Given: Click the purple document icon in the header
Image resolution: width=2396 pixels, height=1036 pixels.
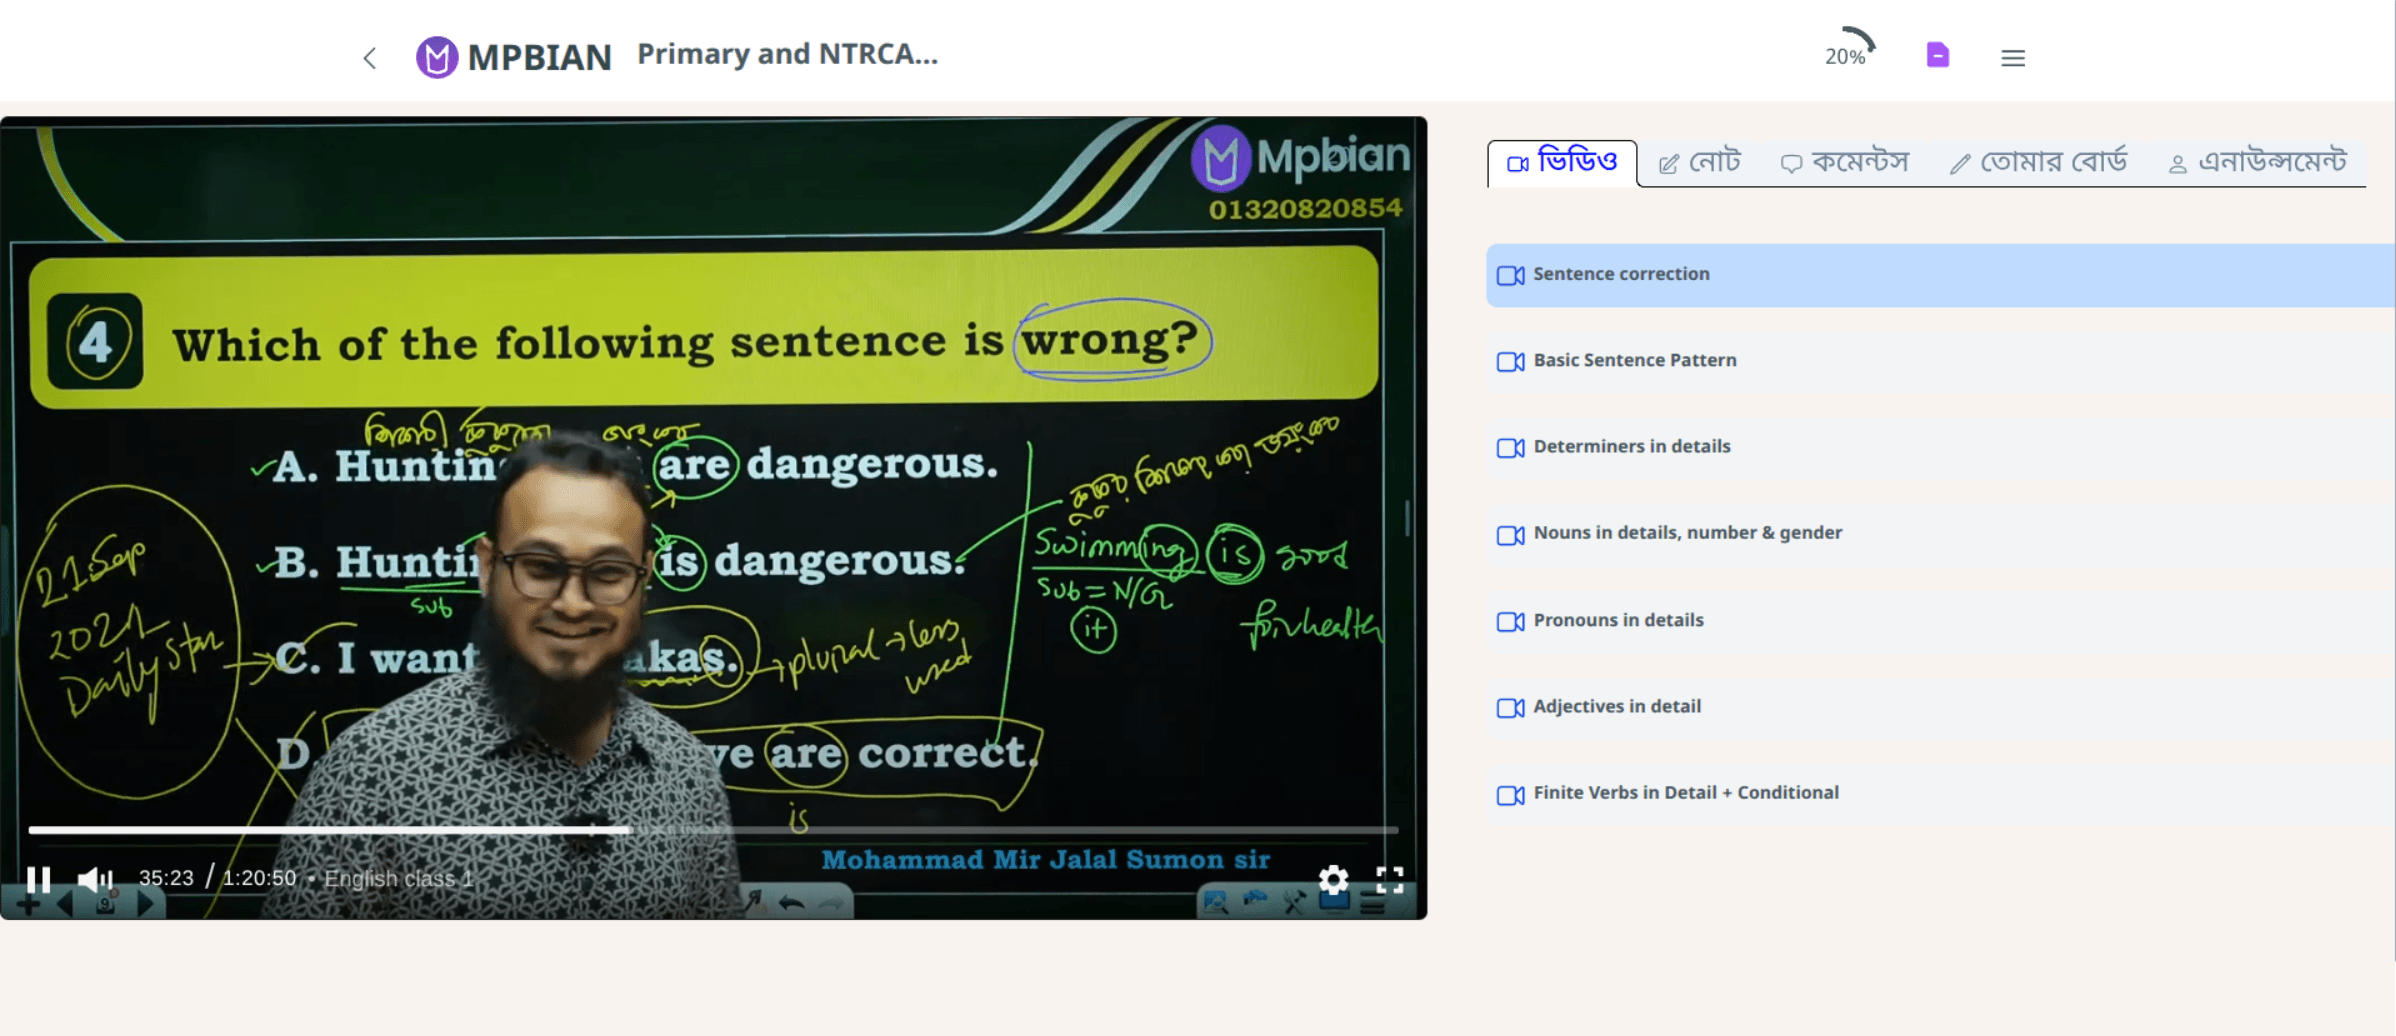Looking at the screenshot, I should click(1937, 55).
